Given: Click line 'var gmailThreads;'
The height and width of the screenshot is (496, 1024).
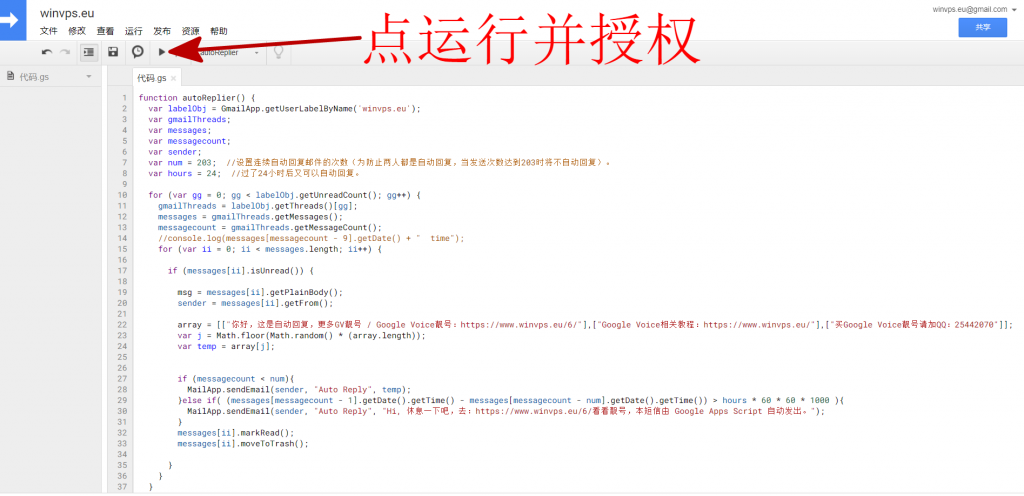Looking at the screenshot, I should tap(189, 119).
